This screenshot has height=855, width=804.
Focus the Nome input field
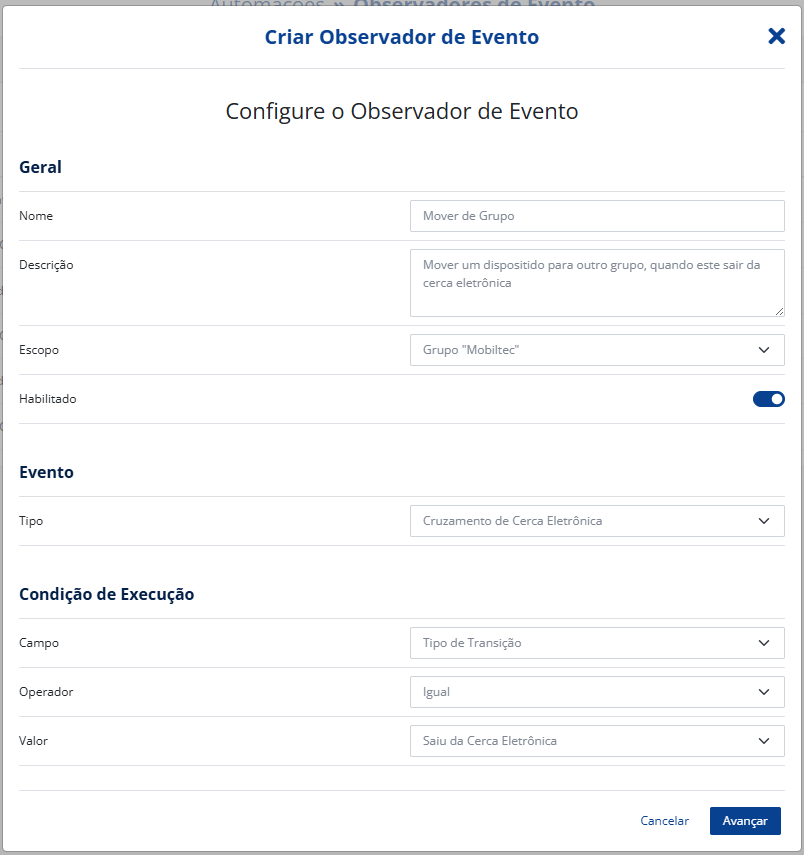click(x=596, y=216)
